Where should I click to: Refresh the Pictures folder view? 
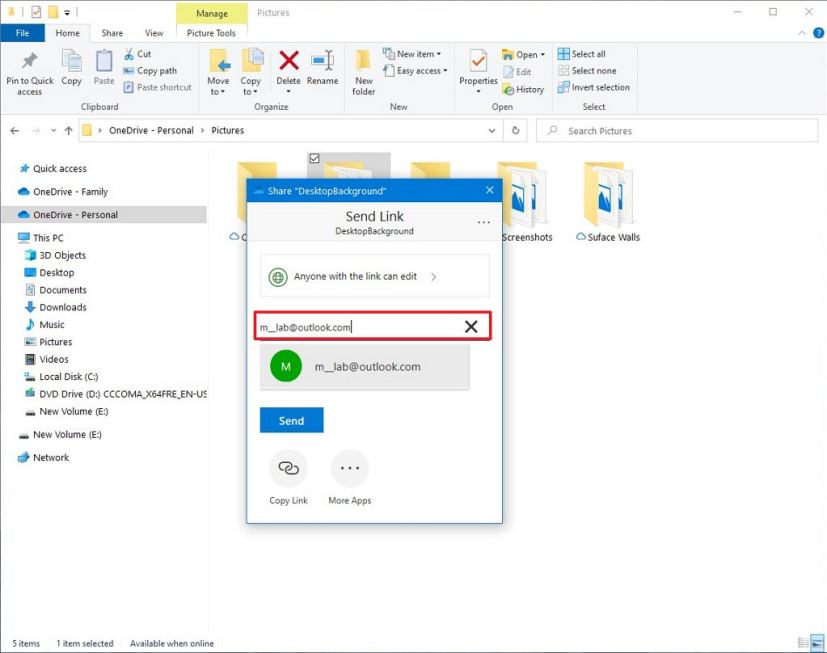click(x=514, y=130)
